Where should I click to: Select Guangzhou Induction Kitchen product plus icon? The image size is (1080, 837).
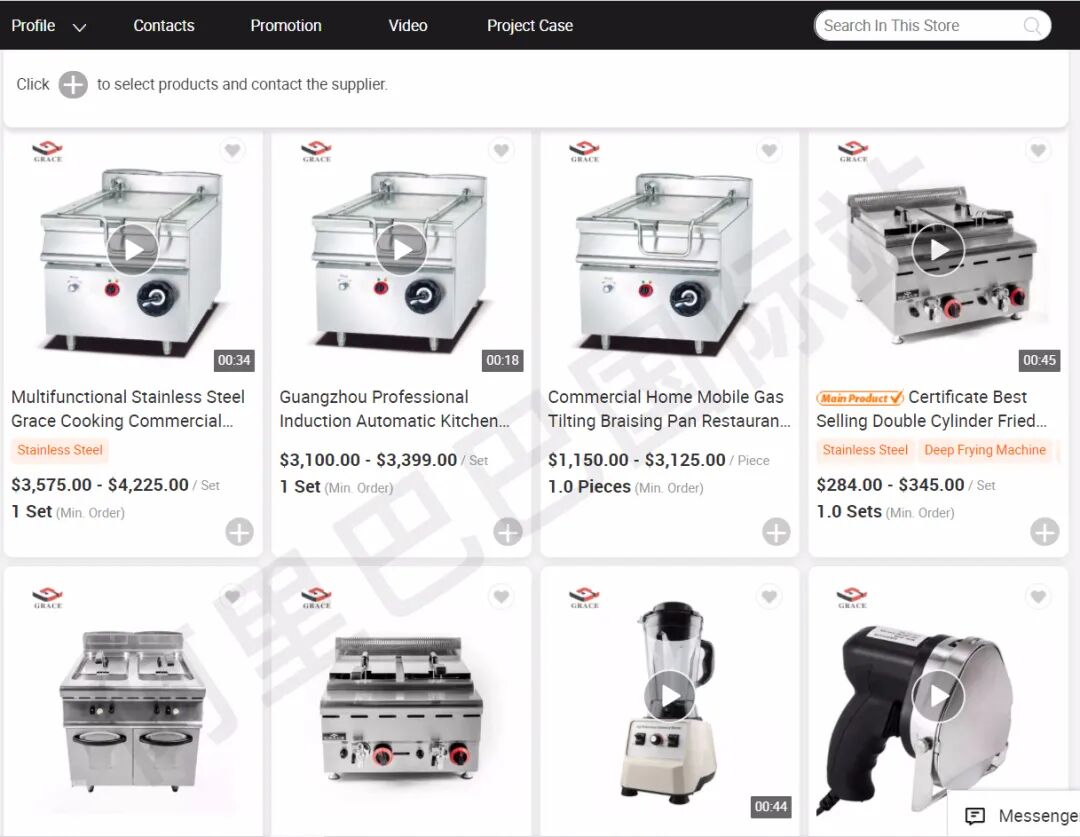508,532
